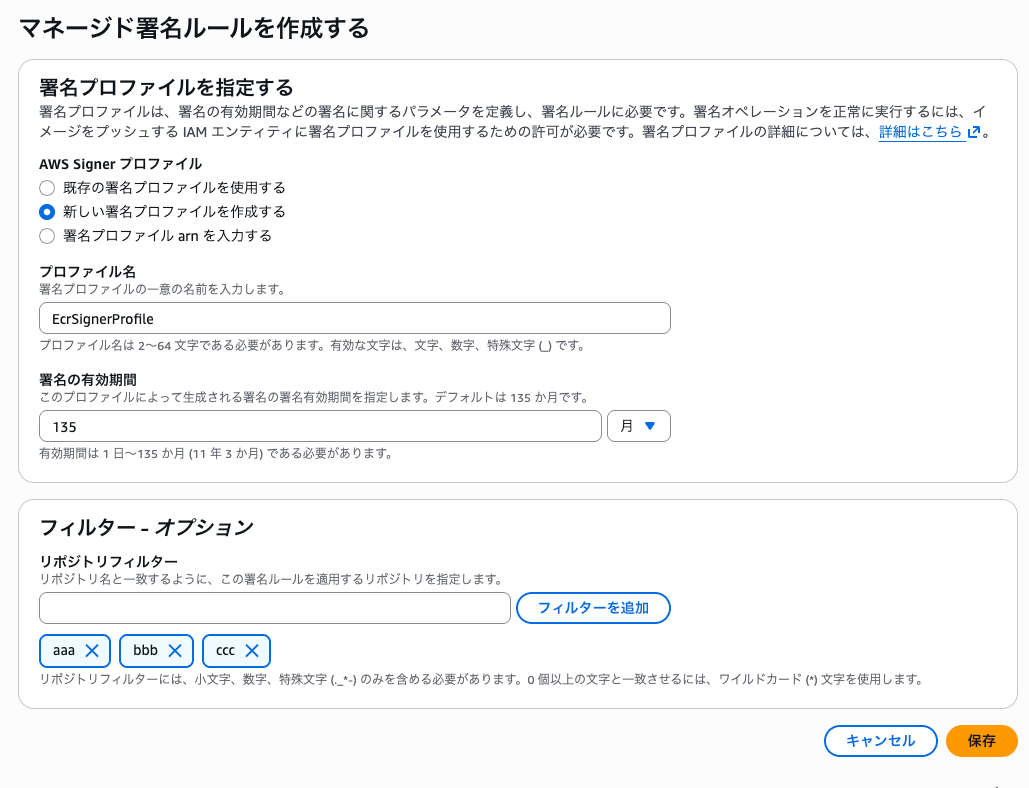The width and height of the screenshot is (1029, 788).
Task: Save the signing rule with 保存
Action: [981, 741]
